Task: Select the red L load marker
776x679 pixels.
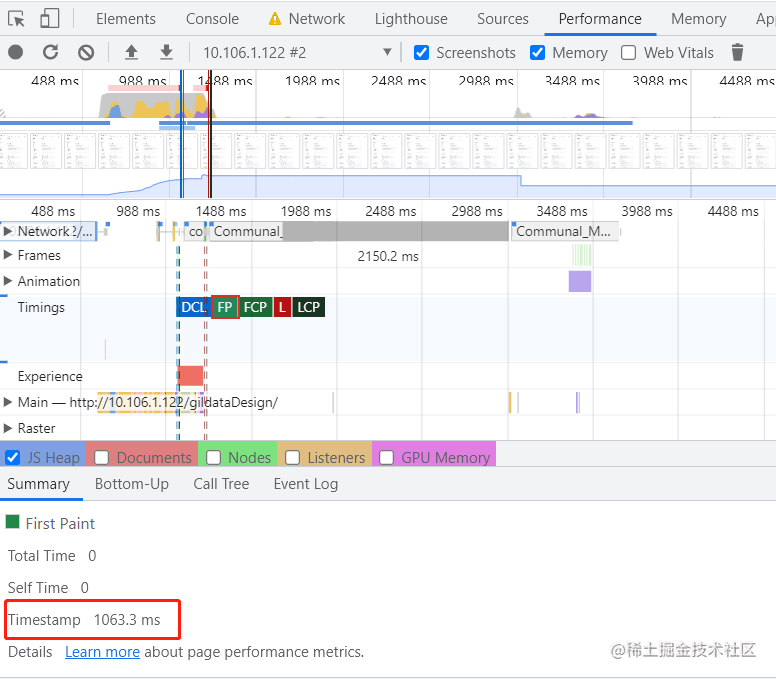Action: click(x=282, y=307)
